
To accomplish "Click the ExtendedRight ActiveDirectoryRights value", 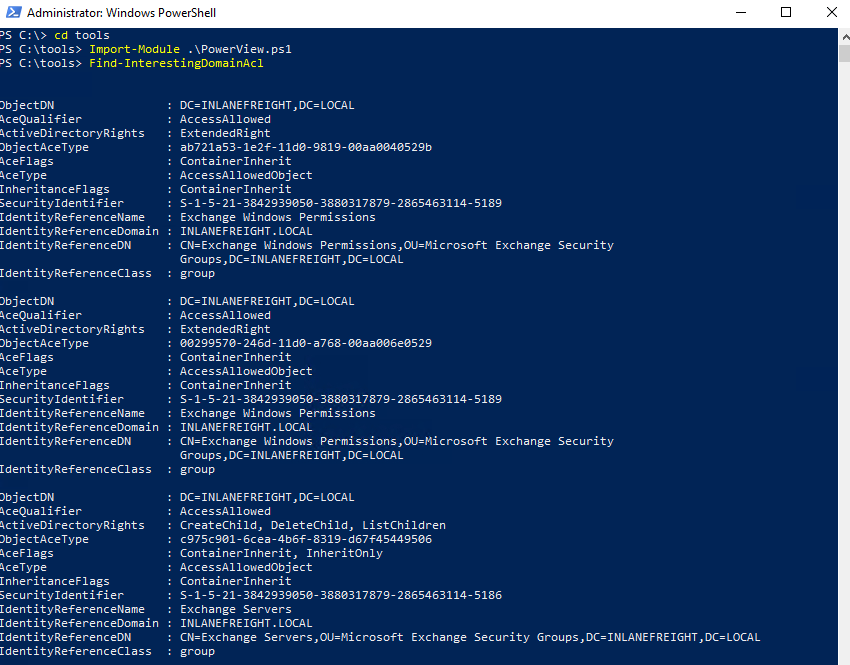I will [225, 132].
